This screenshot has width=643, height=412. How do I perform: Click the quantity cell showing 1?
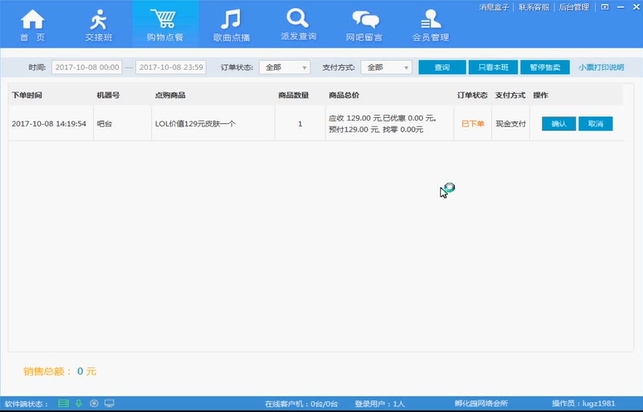300,124
